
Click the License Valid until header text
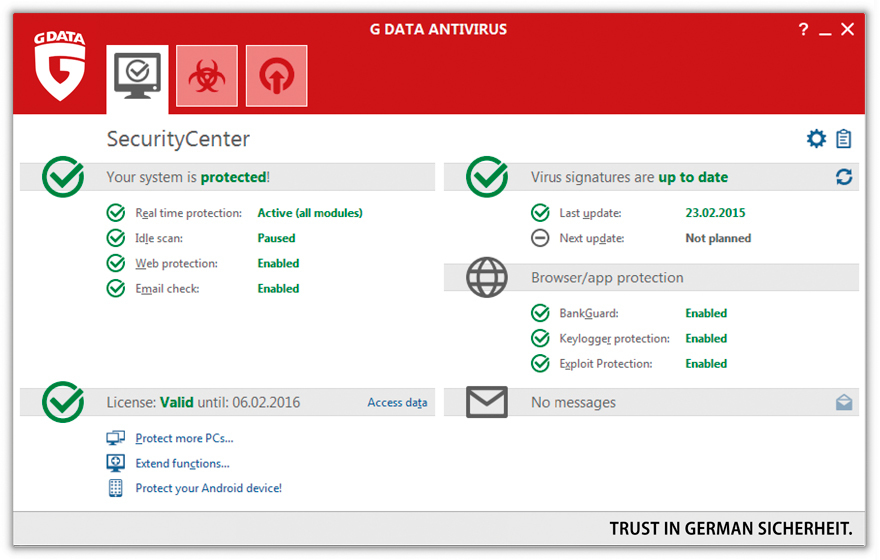pos(203,402)
